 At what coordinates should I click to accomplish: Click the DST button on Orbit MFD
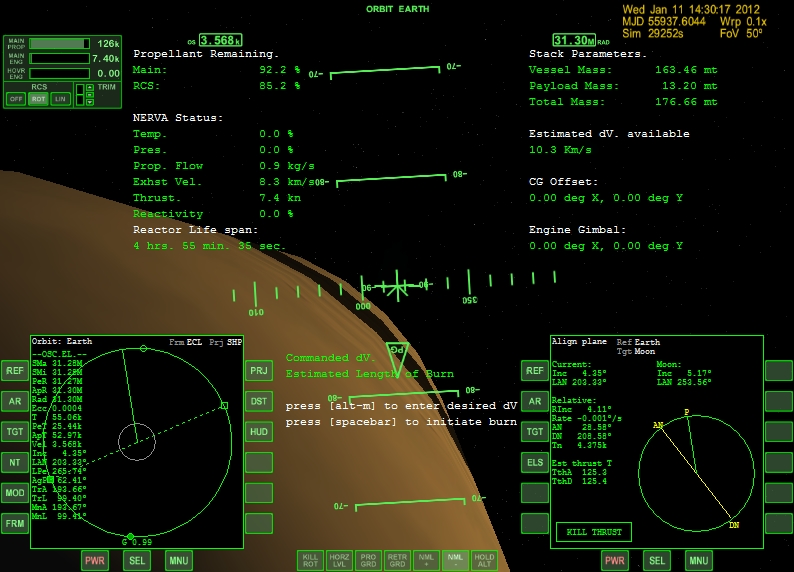pos(259,401)
